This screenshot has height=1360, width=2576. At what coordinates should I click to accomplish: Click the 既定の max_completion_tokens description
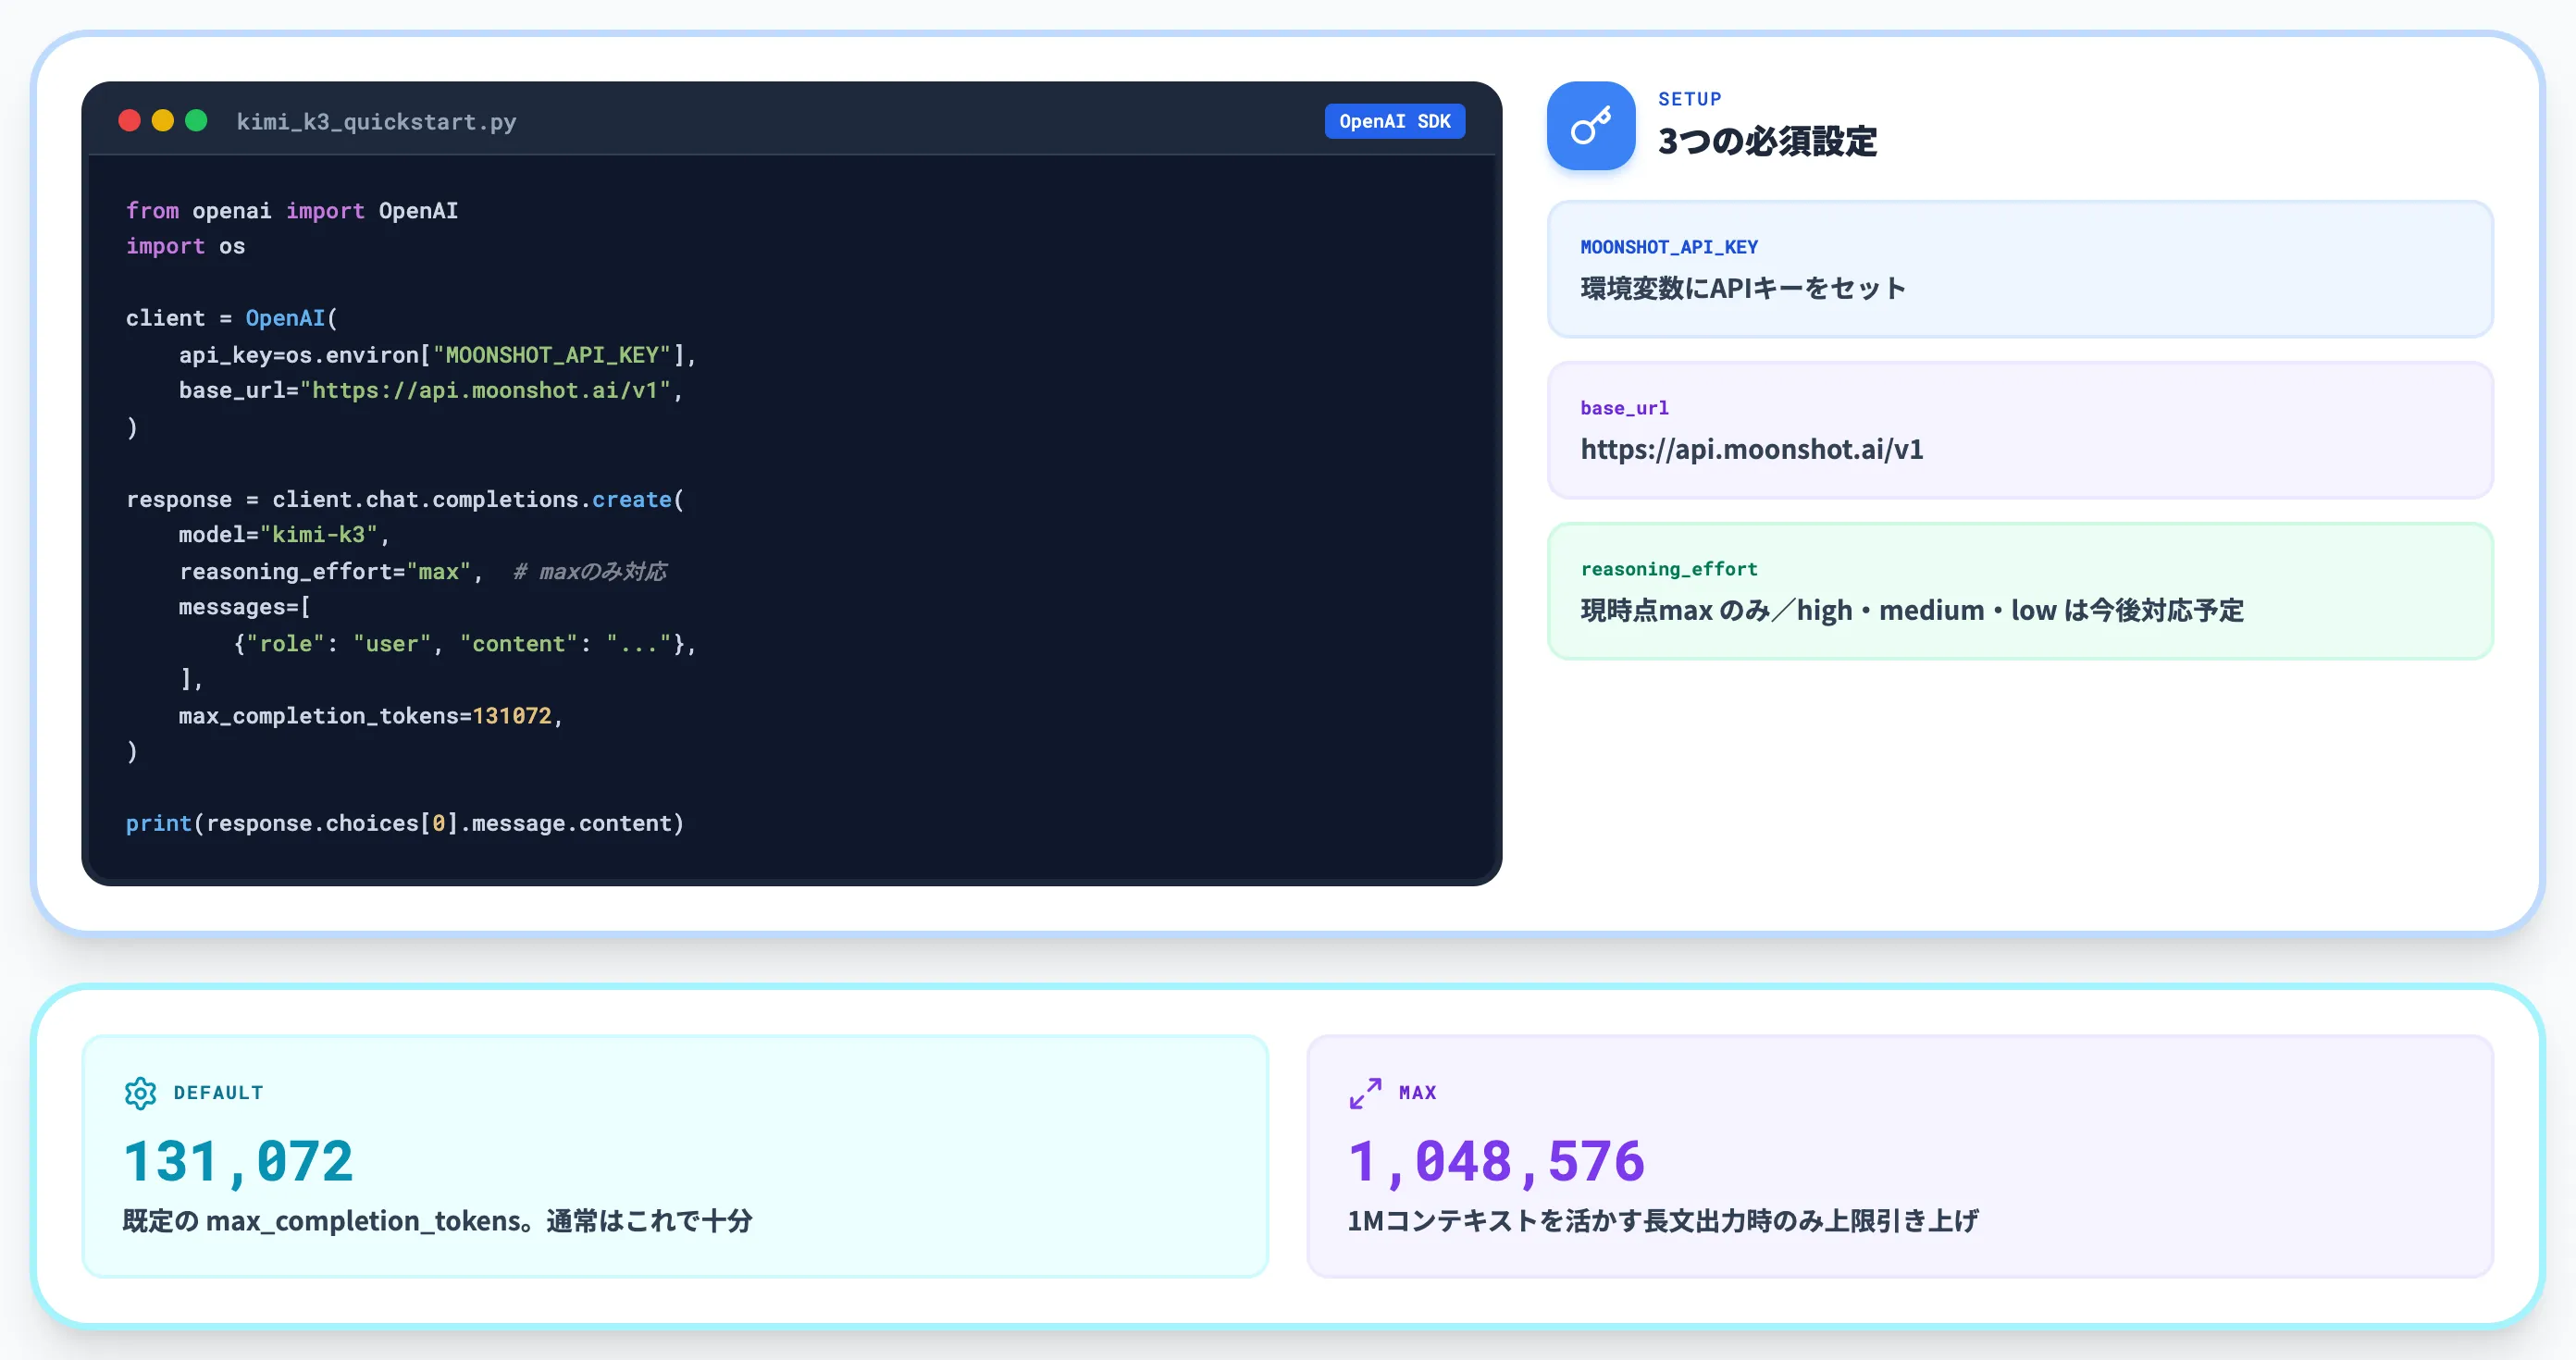tap(437, 1221)
